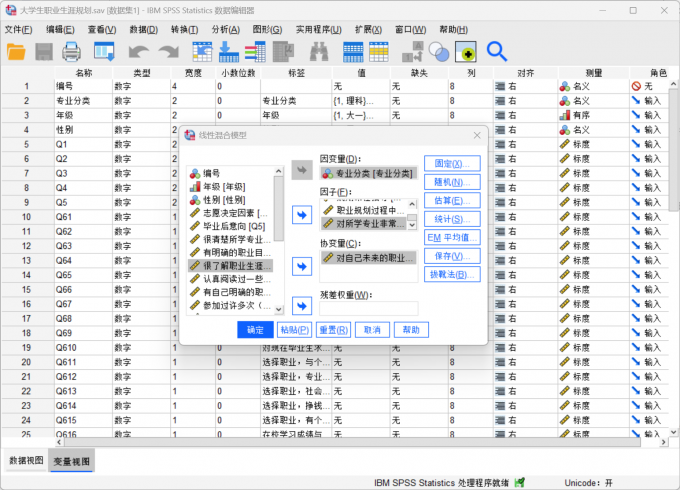
Task: Click the Insert cases icon
Action: 353,52
